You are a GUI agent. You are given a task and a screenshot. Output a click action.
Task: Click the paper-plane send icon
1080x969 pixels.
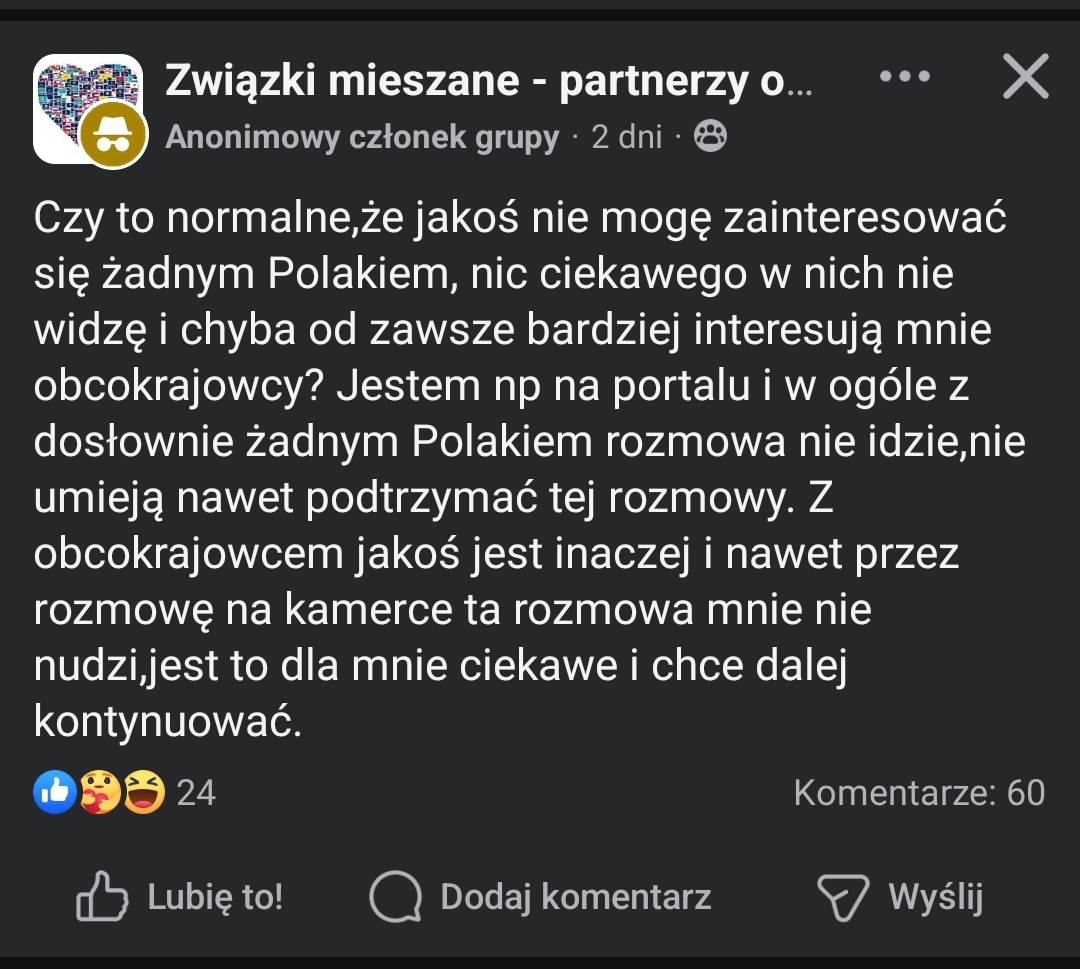[x=843, y=897]
